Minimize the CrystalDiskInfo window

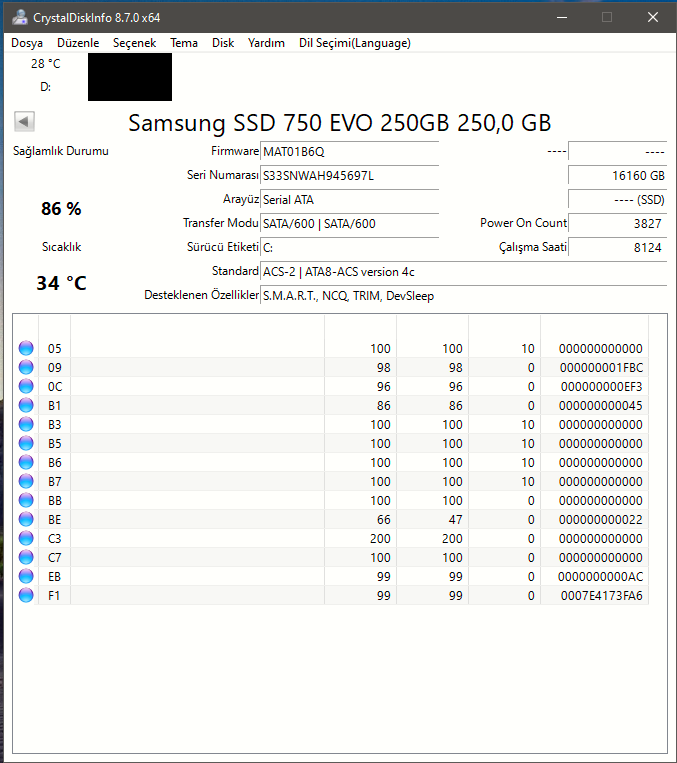click(x=562, y=18)
